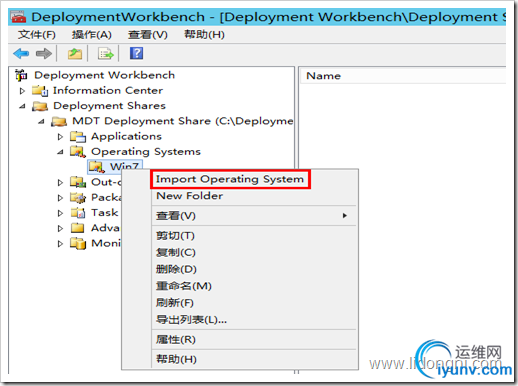The height and width of the screenshot is (386, 518).
Task: Click the Information Center folder icon
Action: pos(40,91)
